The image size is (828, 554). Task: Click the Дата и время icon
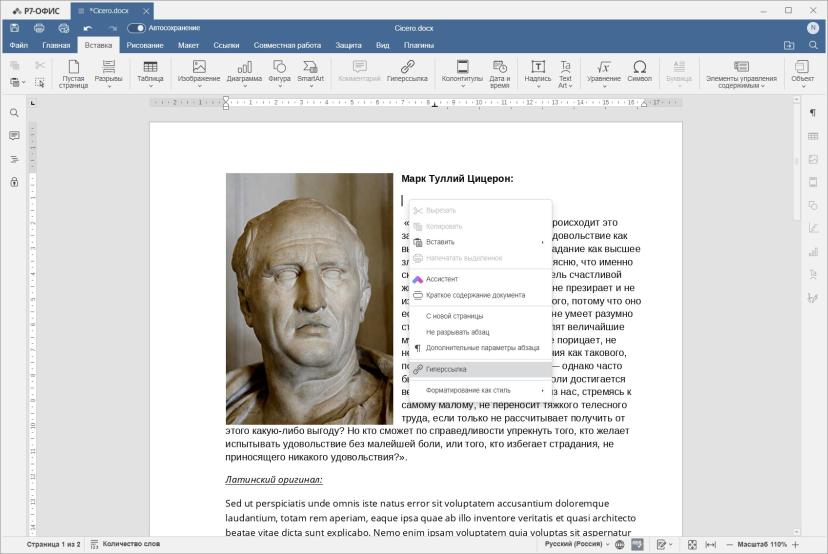(x=500, y=73)
